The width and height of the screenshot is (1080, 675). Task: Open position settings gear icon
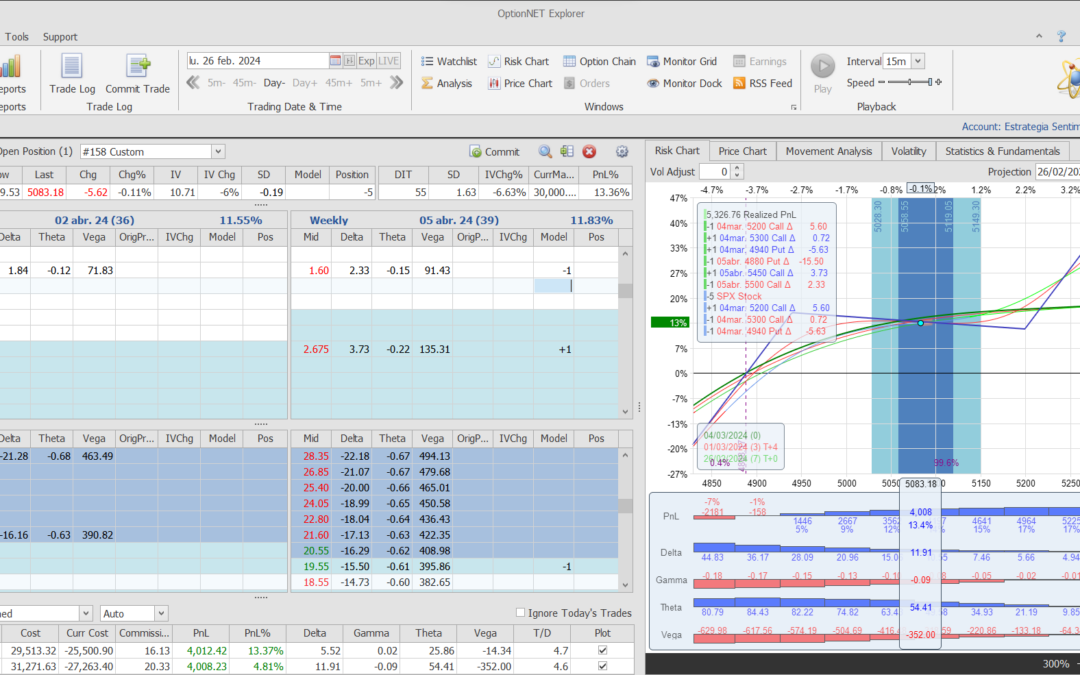(x=622, y=152)
